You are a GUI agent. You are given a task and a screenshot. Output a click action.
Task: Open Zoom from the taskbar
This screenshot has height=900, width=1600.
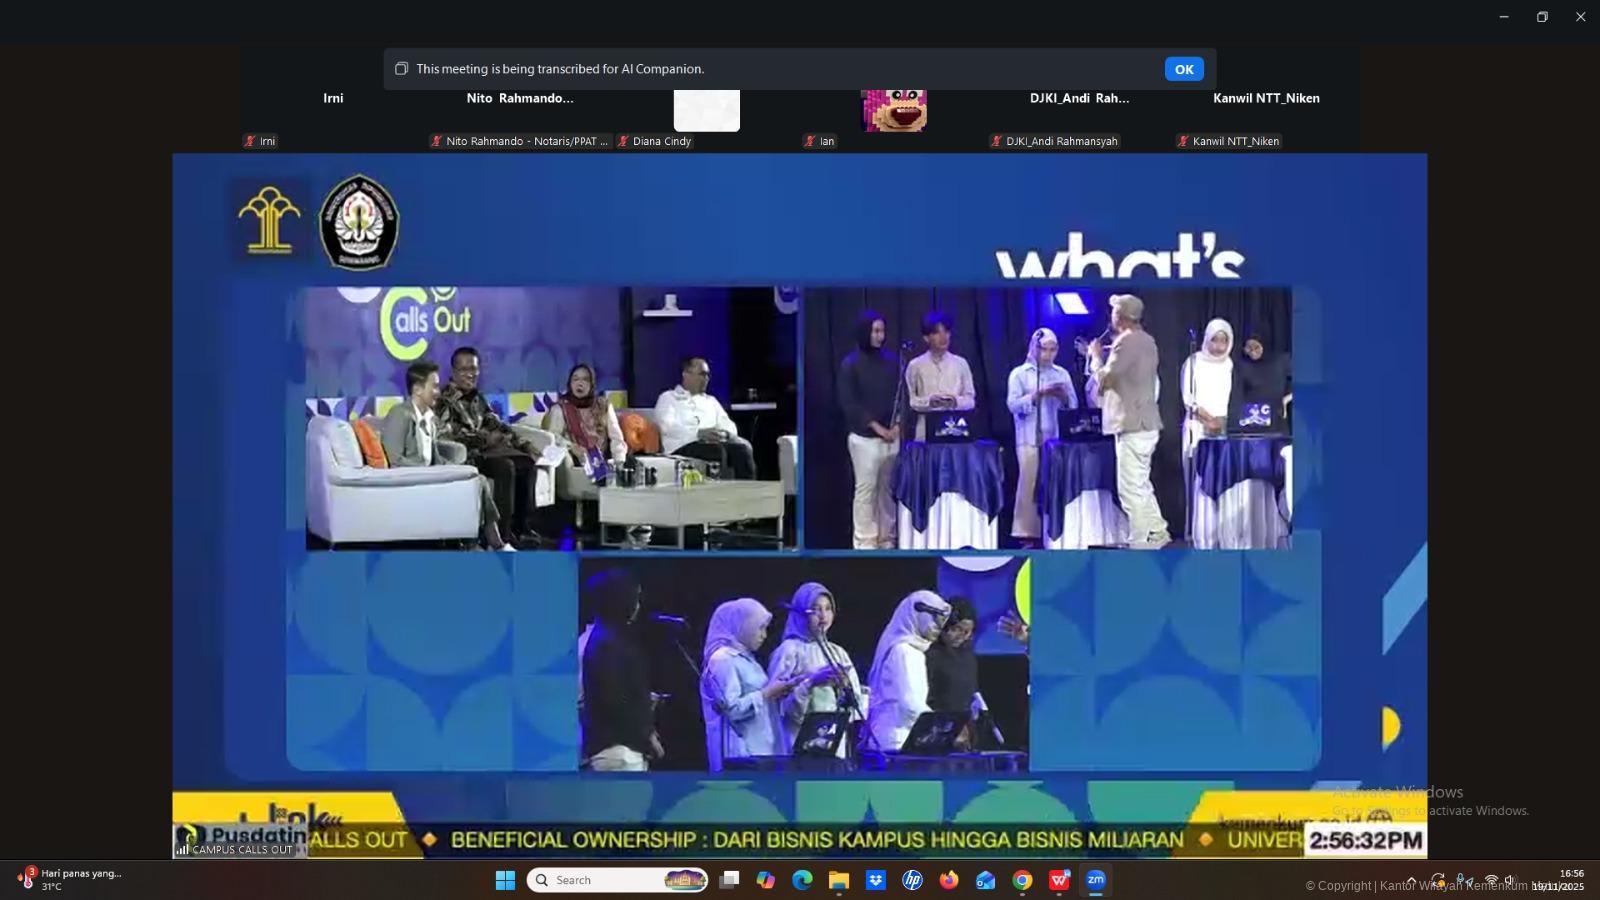(1096, 880)
